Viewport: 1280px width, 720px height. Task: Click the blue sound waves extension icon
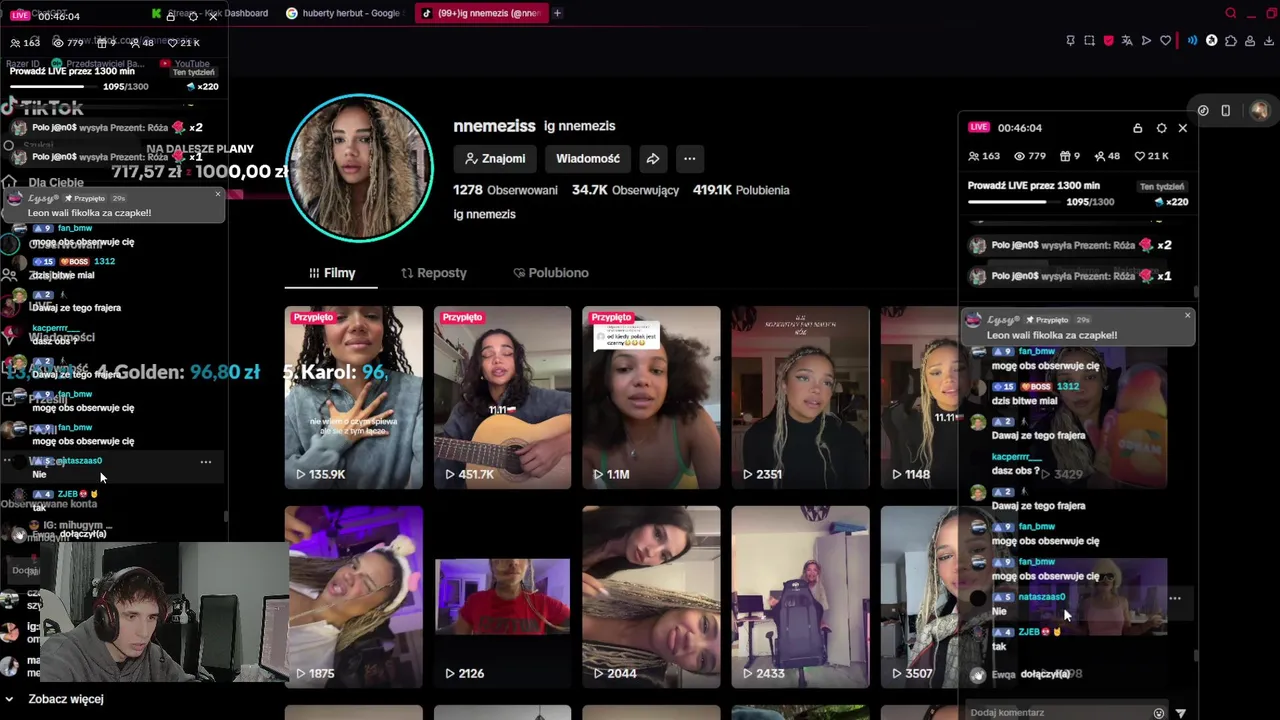pos(1192,41)
